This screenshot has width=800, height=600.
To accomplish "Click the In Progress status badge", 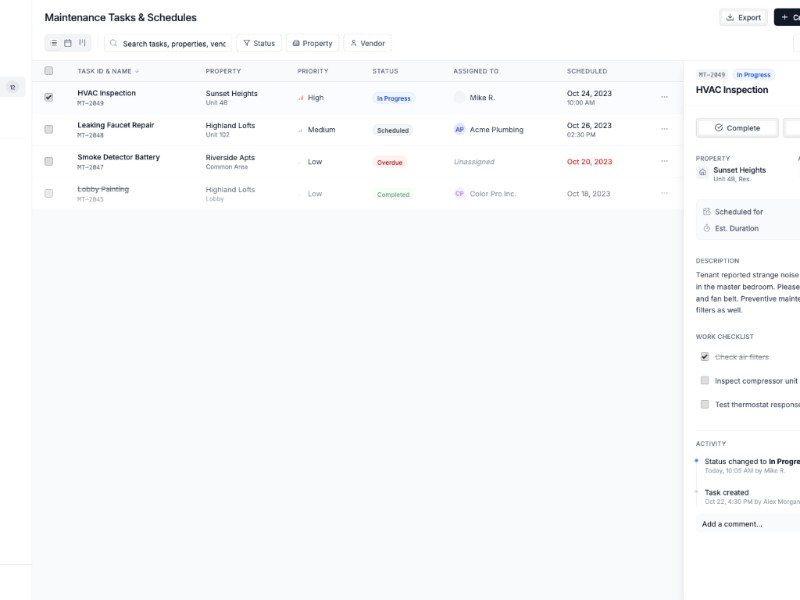I will coord(753,74).
